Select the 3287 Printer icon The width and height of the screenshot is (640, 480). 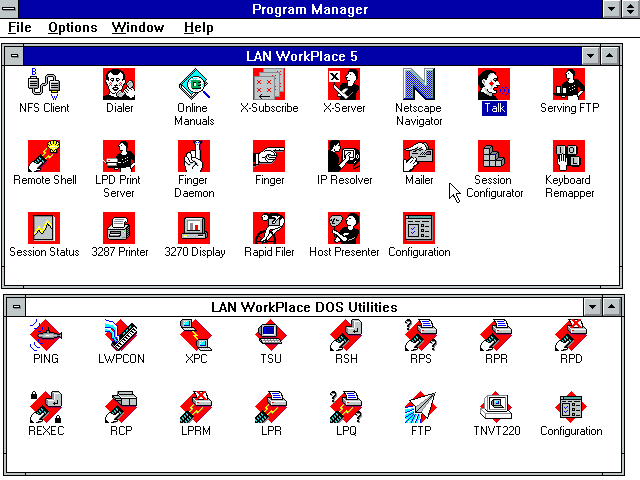[x=119, y=228]
